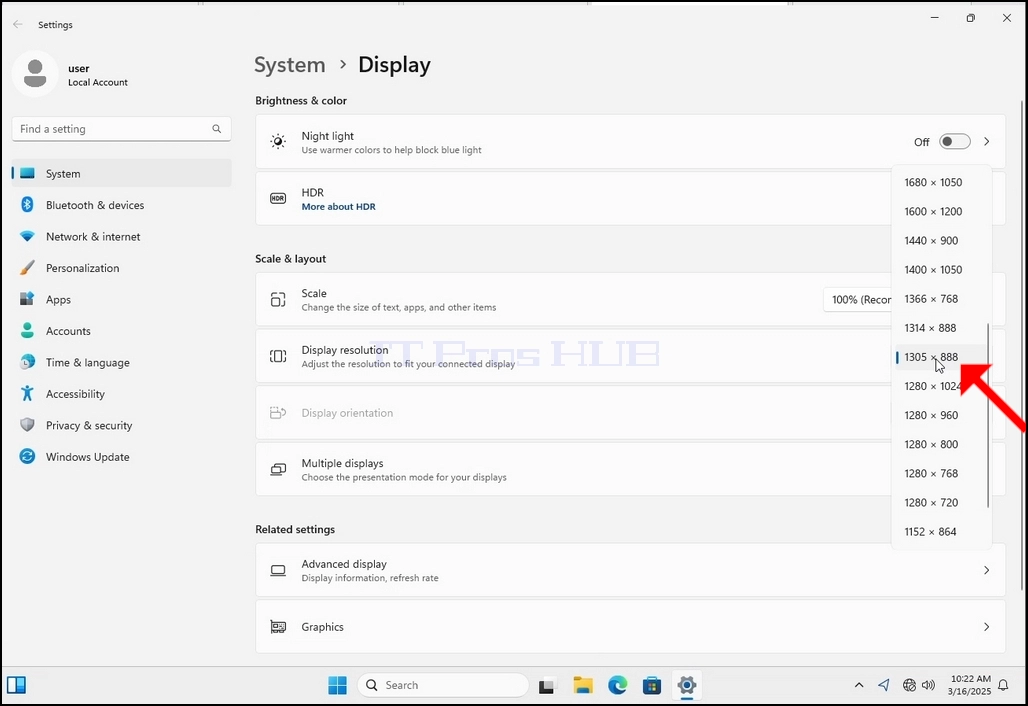Choose 1280 × 1024 resolution
Viewport: 1028px width, 706px height.
pos(941,386)
